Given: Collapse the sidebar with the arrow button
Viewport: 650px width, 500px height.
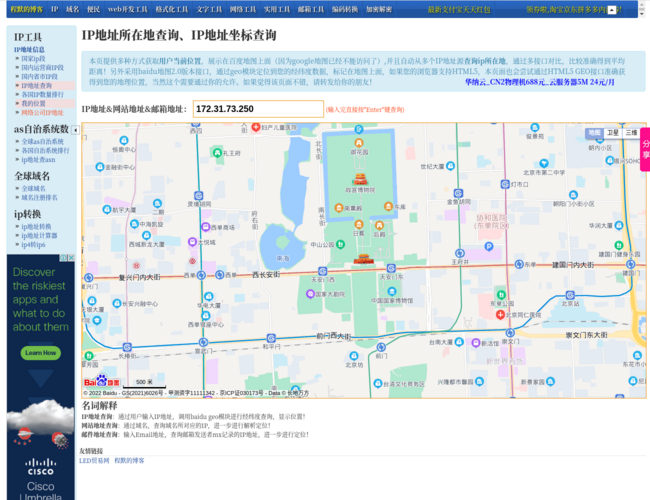Looking at the screenshot, I should point(76,130).
